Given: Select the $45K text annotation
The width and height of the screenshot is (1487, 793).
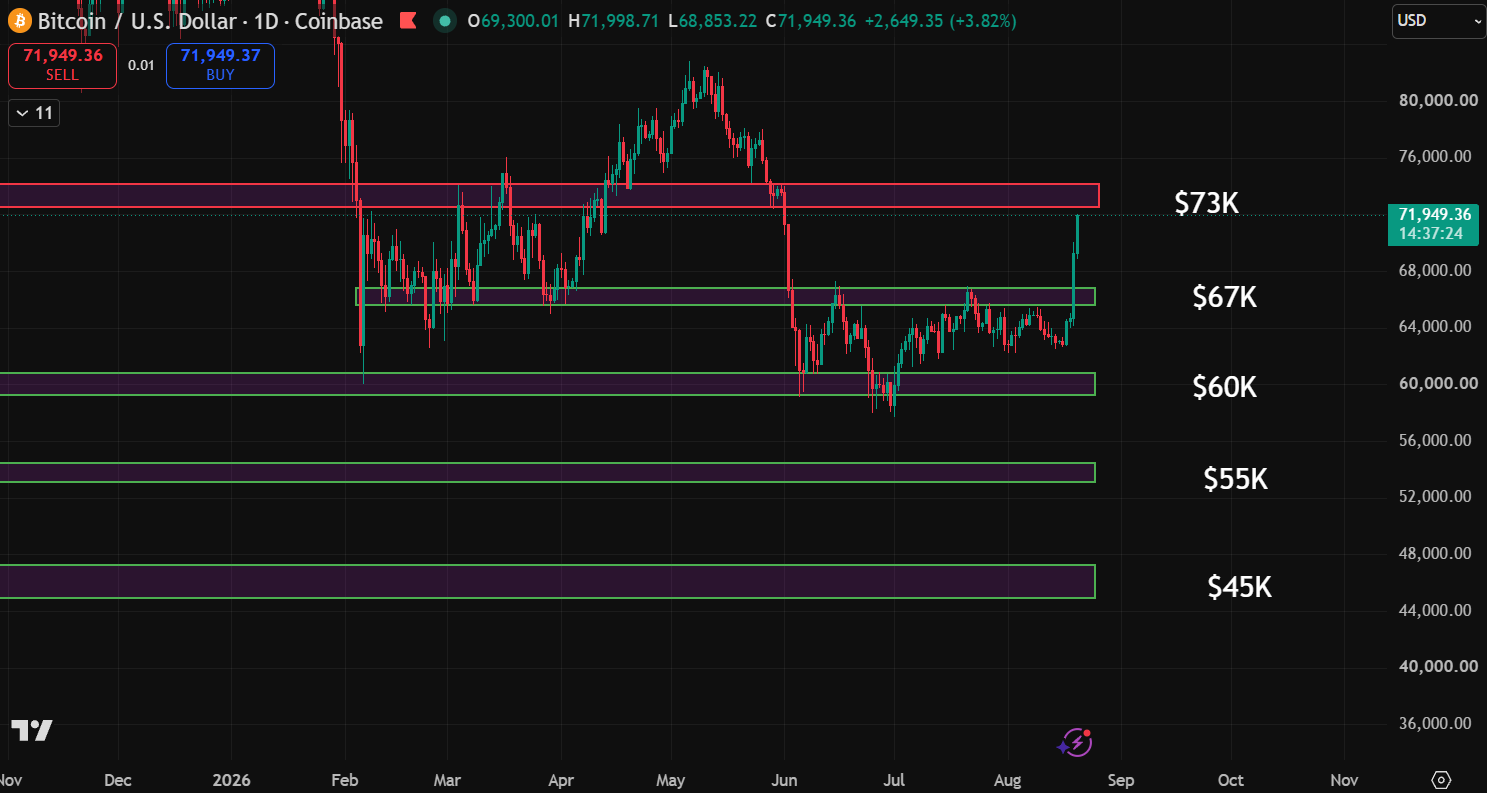Looking at the screenshot, I should [1240, 587].
